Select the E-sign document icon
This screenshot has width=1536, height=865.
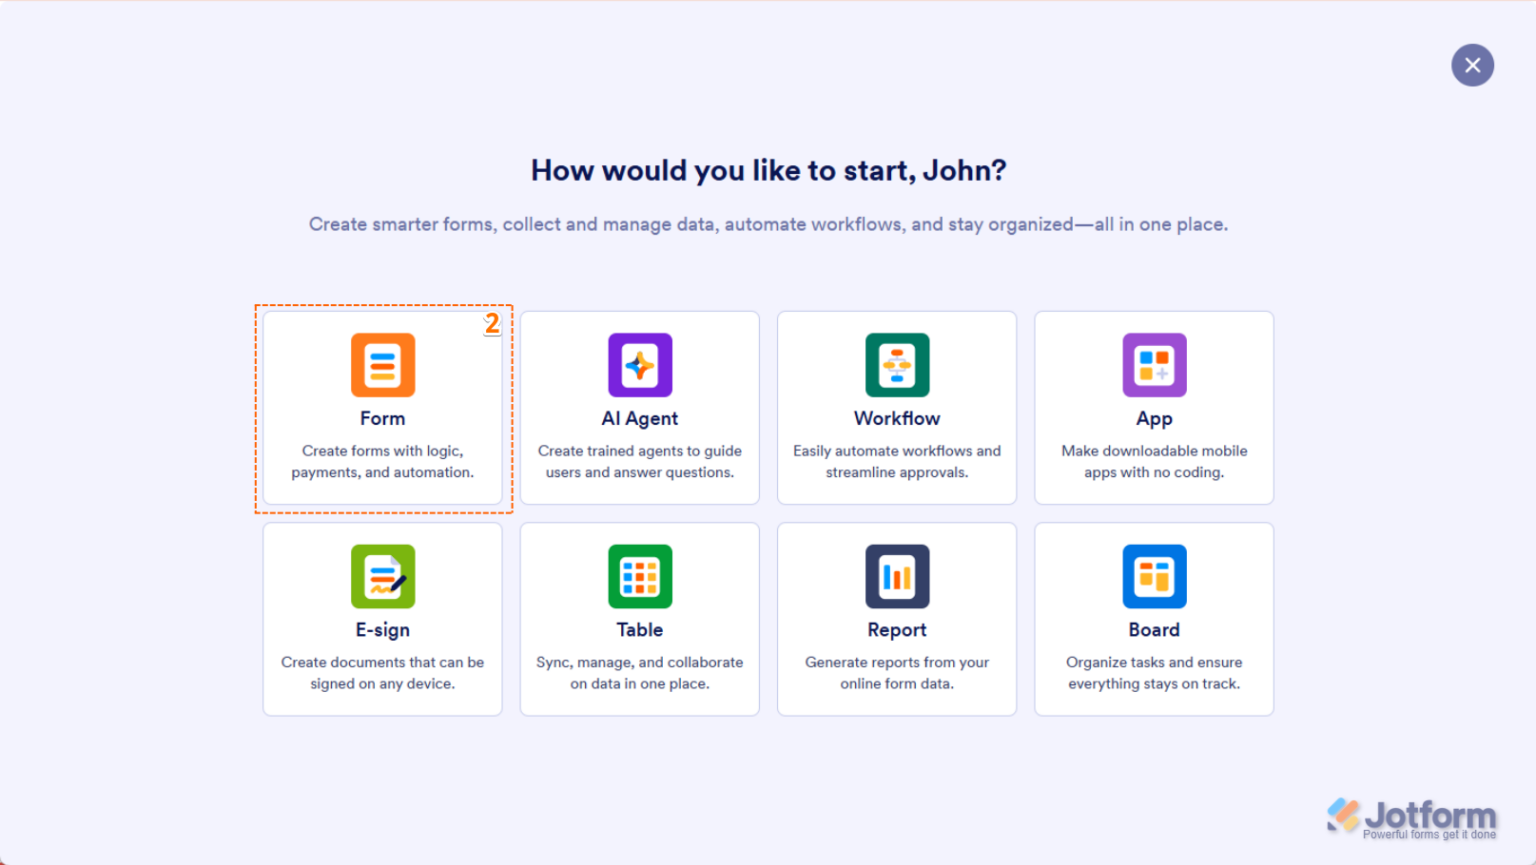tap(382, 576)
